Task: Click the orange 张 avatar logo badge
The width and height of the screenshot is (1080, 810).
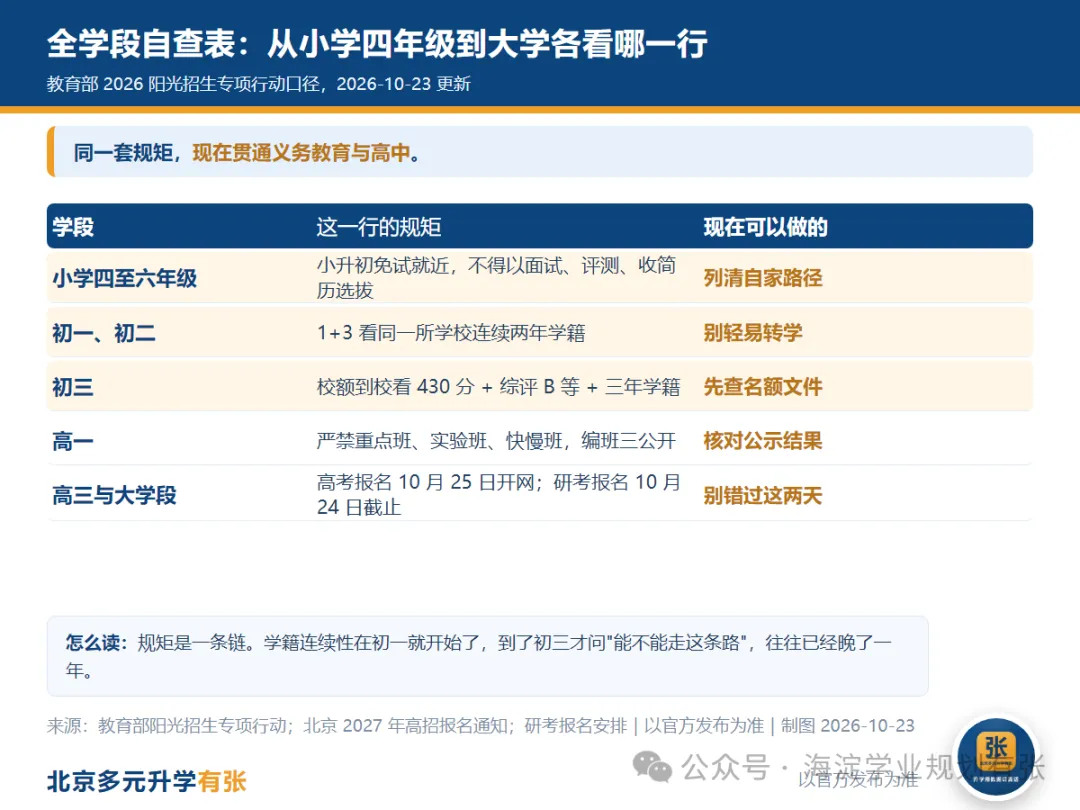Action: (996, 756)
